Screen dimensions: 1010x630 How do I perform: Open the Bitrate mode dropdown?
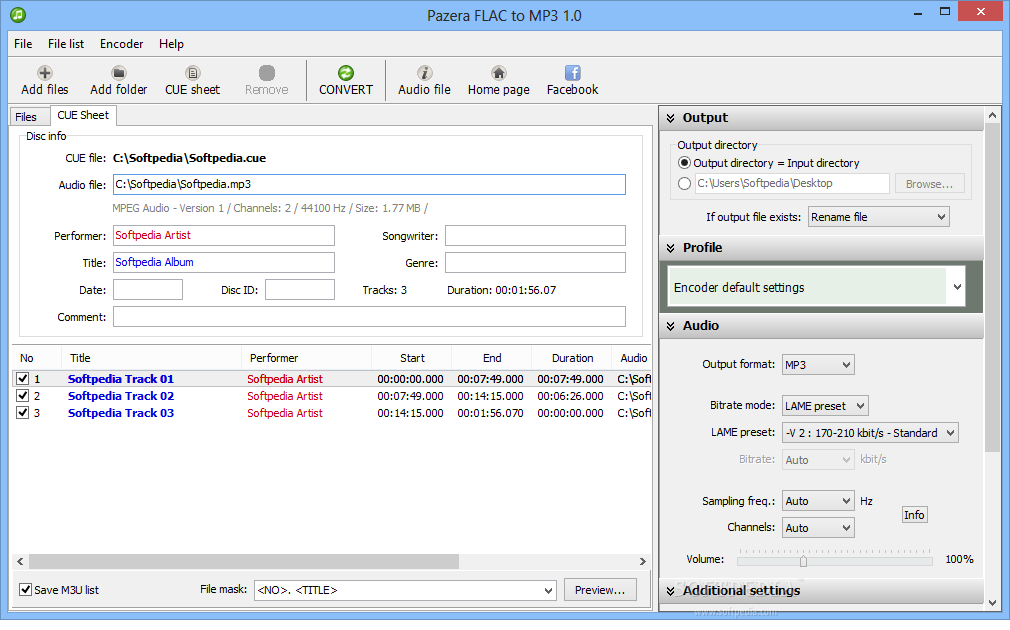point(825,406)
